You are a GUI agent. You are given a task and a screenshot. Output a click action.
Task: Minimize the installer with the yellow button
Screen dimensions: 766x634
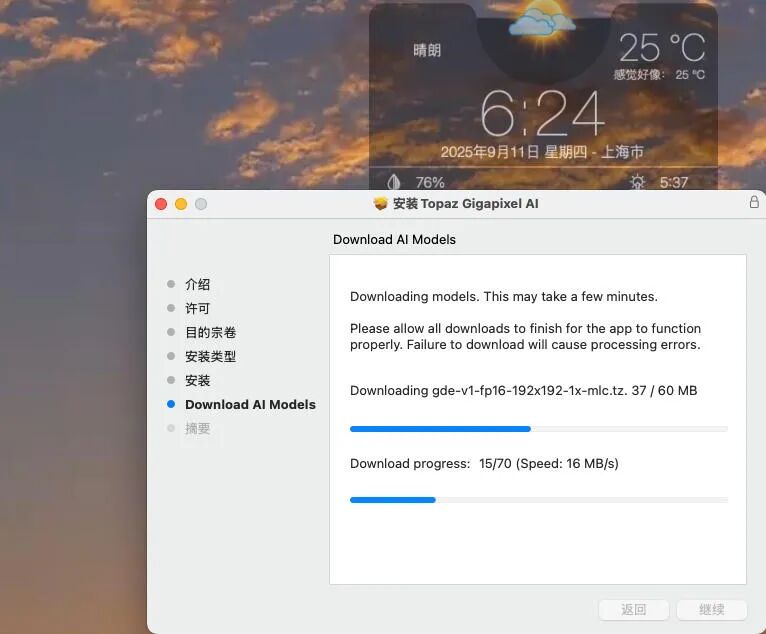181,204
